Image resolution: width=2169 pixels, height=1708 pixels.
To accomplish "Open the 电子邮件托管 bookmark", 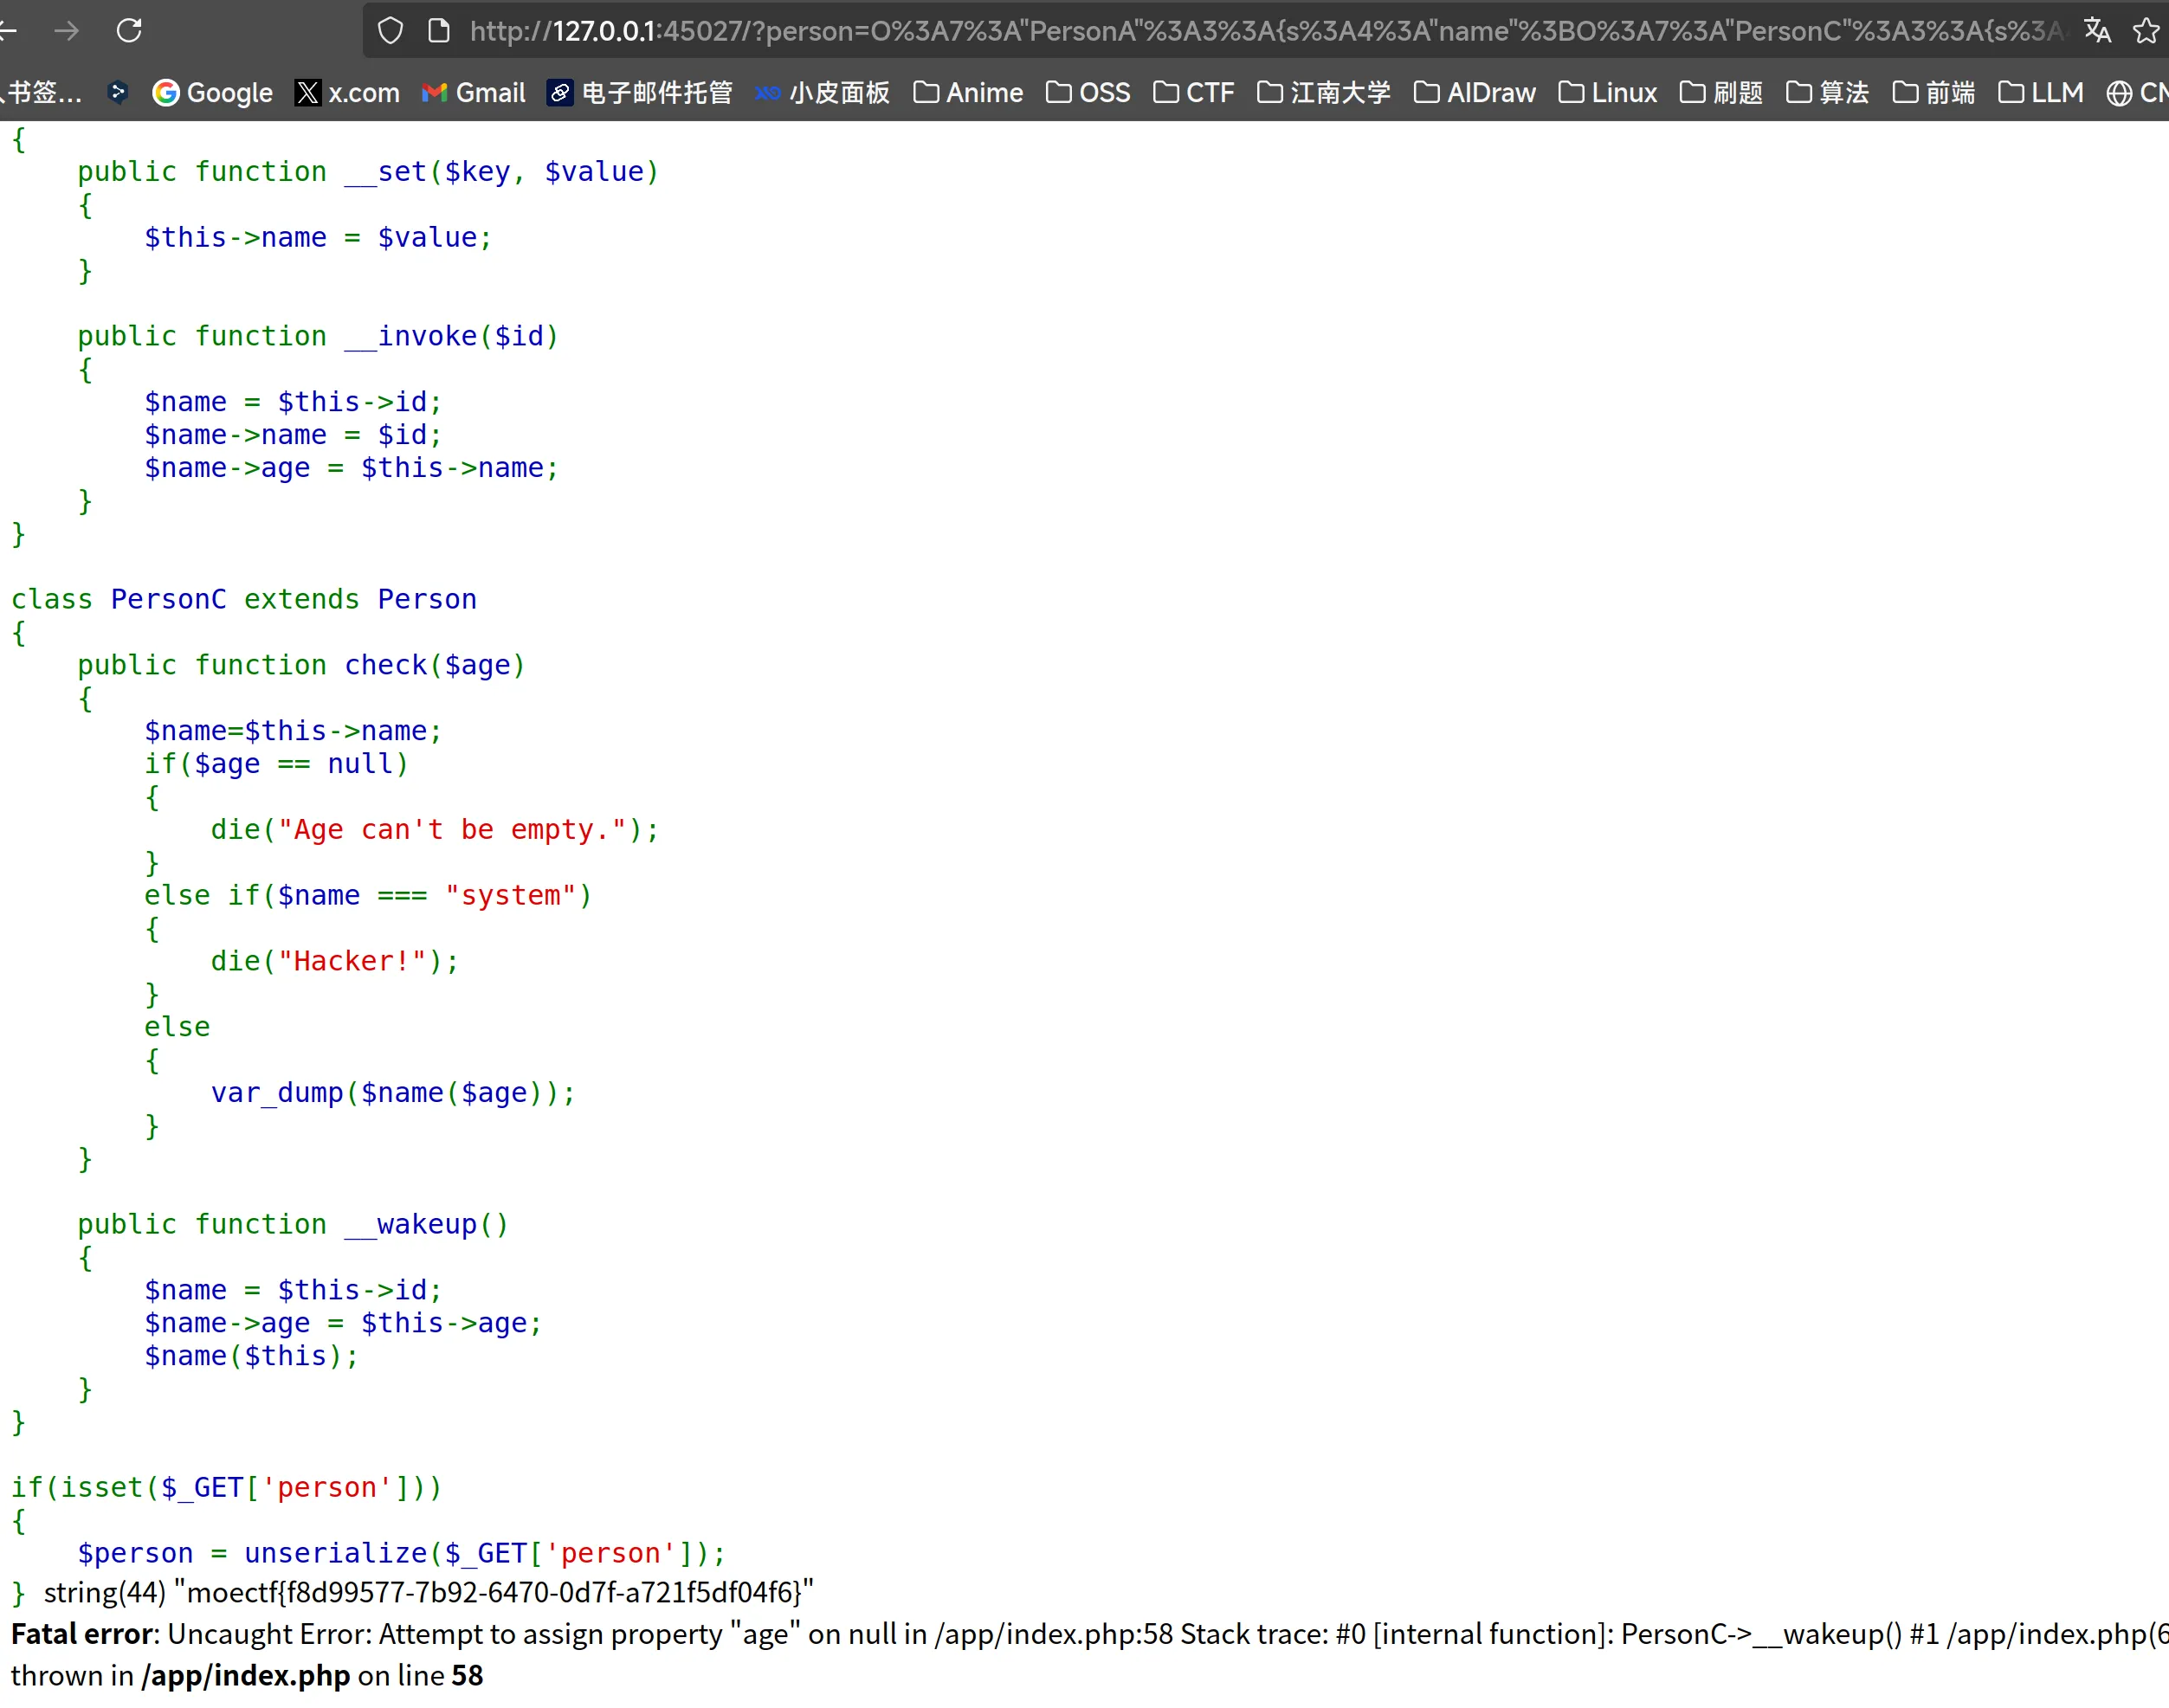I will [640, 93].
